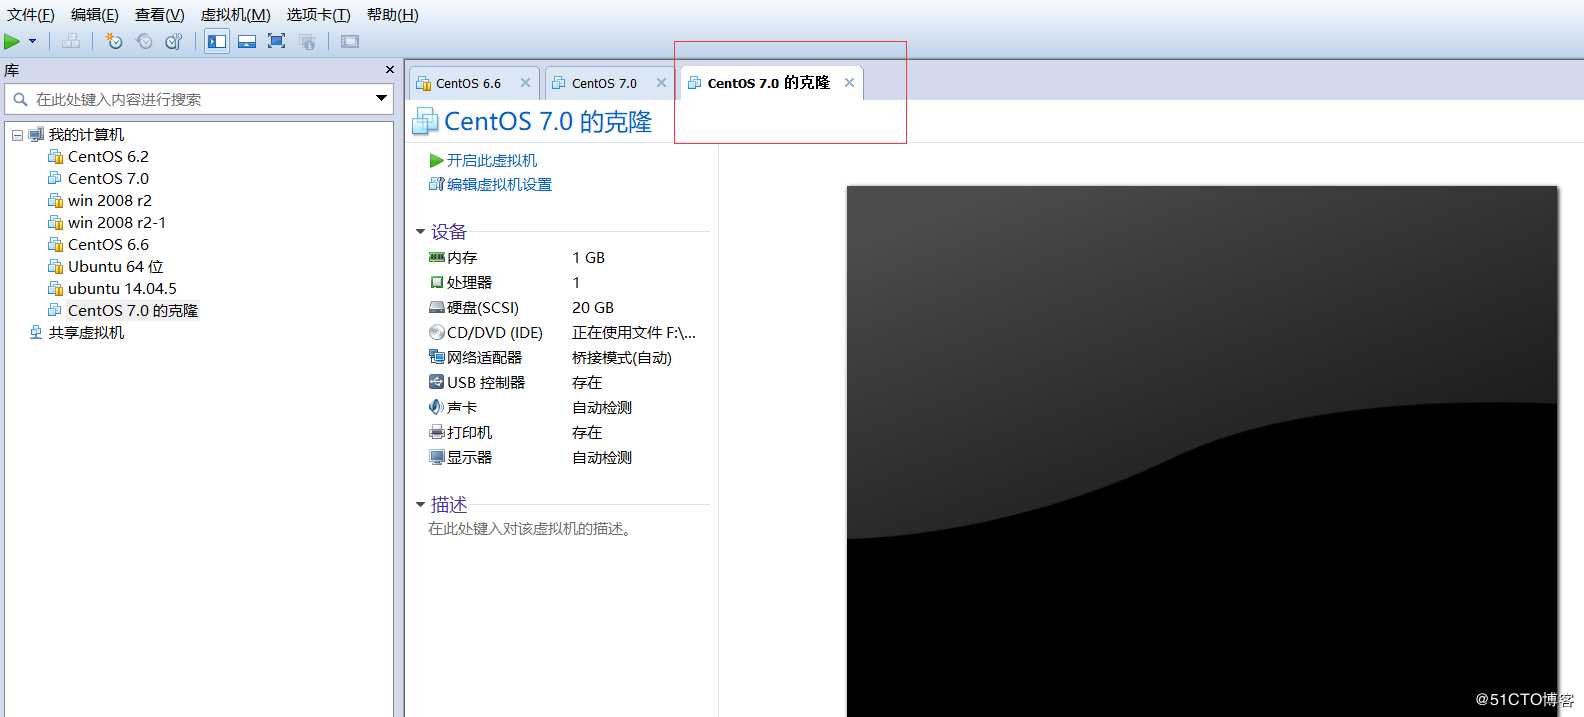The width and height of the screenshot is (1584, 717).
Task: Open the power options dropdown arrow beside play
Action: pyautogui.click(x=32, y=41)
